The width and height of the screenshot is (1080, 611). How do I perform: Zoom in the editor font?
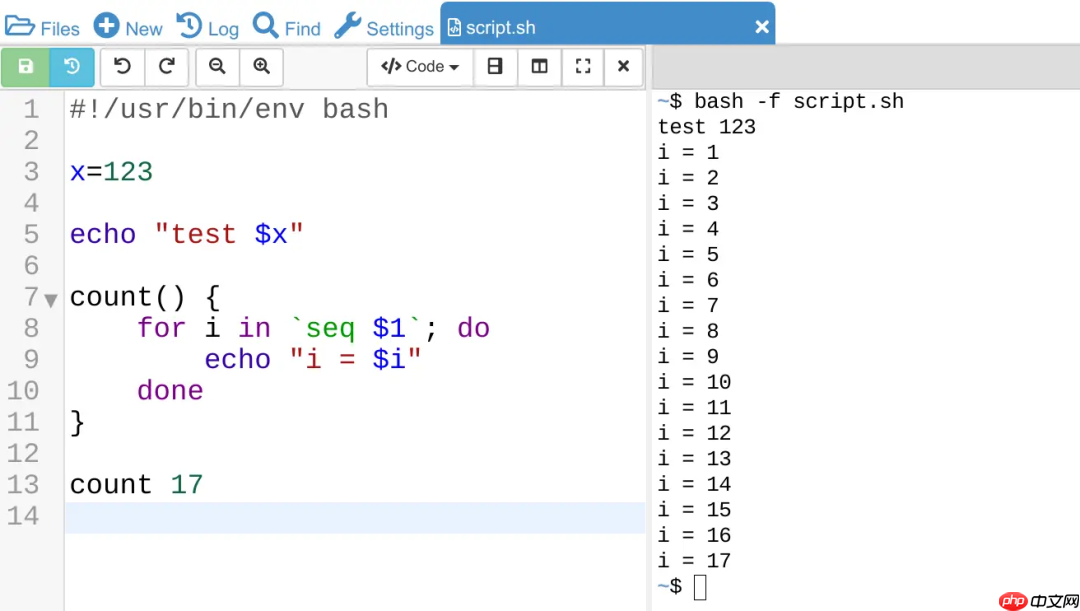click(x=261, y=67)
